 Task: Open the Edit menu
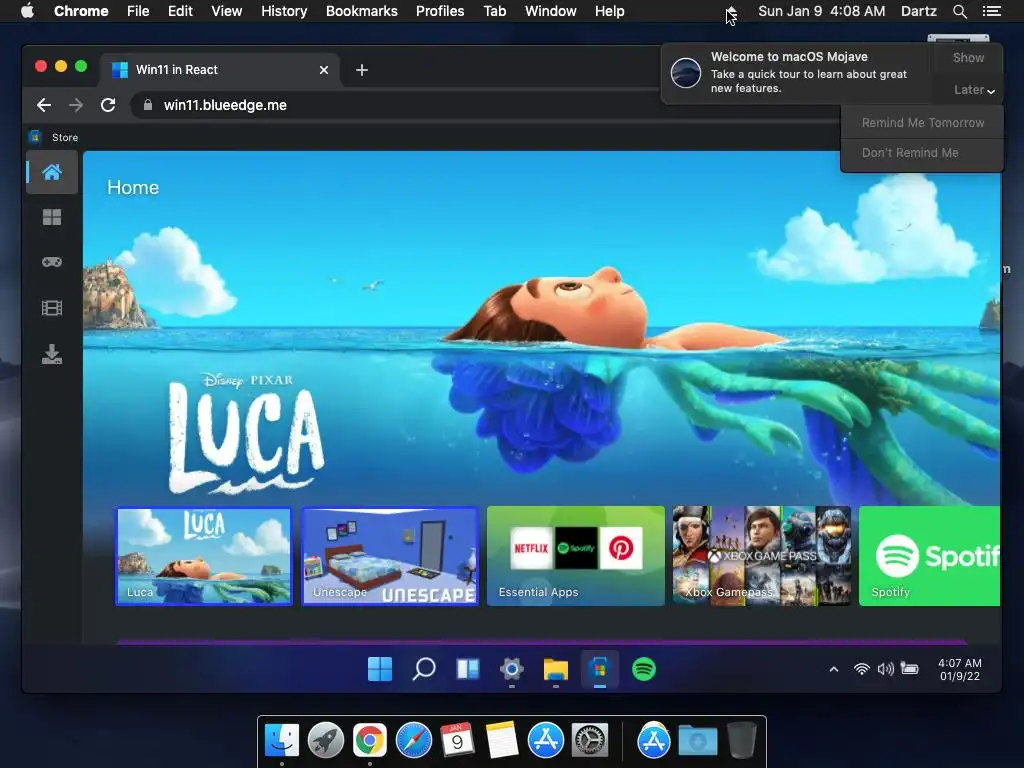(180, 11)
